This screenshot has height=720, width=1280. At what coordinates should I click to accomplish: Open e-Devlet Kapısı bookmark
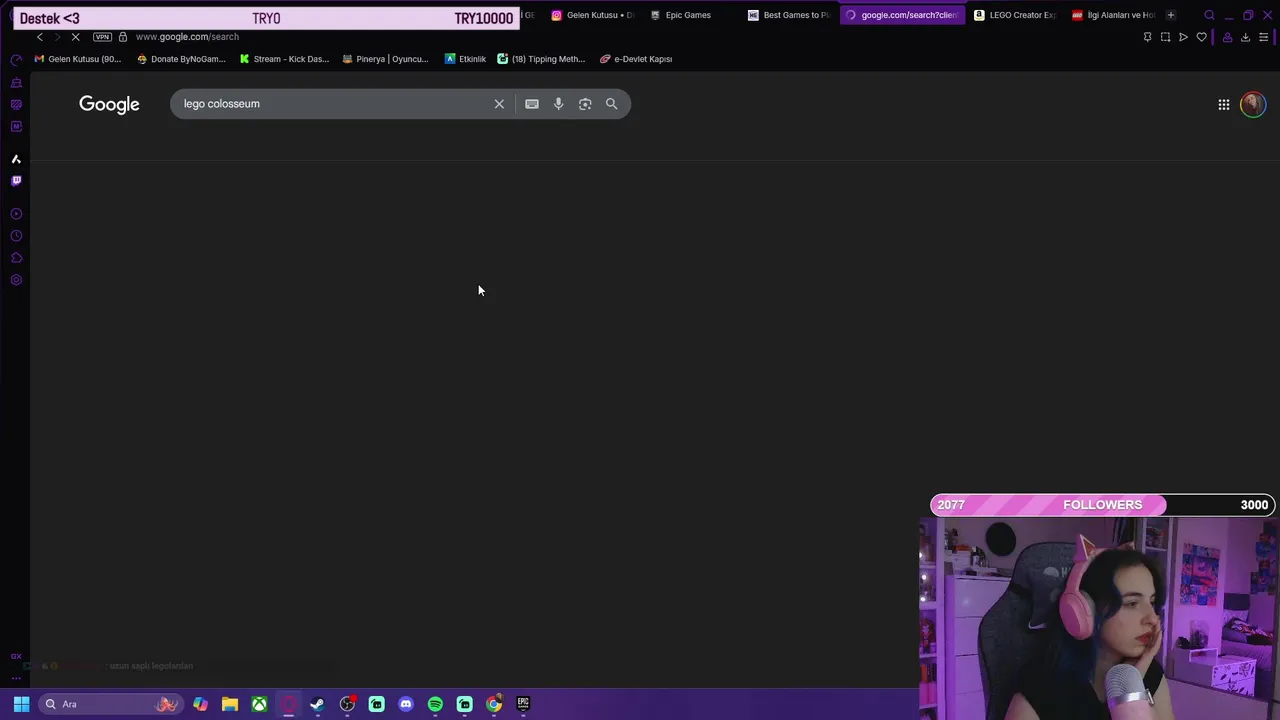tap(636, 59)
